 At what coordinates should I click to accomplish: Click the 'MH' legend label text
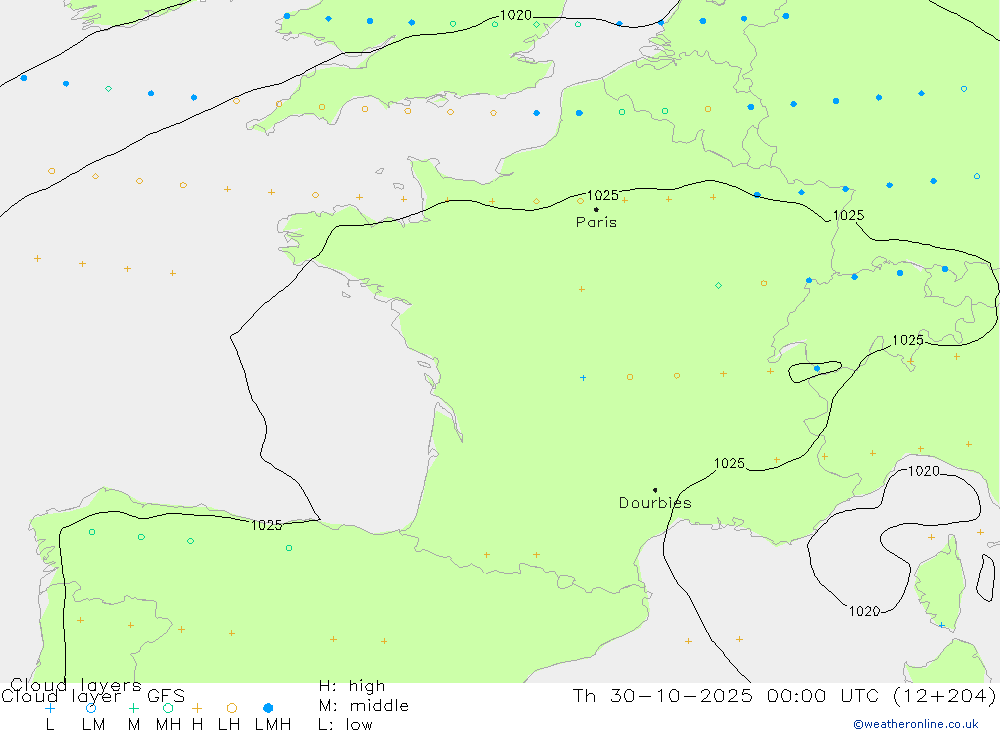pos(168,725)
